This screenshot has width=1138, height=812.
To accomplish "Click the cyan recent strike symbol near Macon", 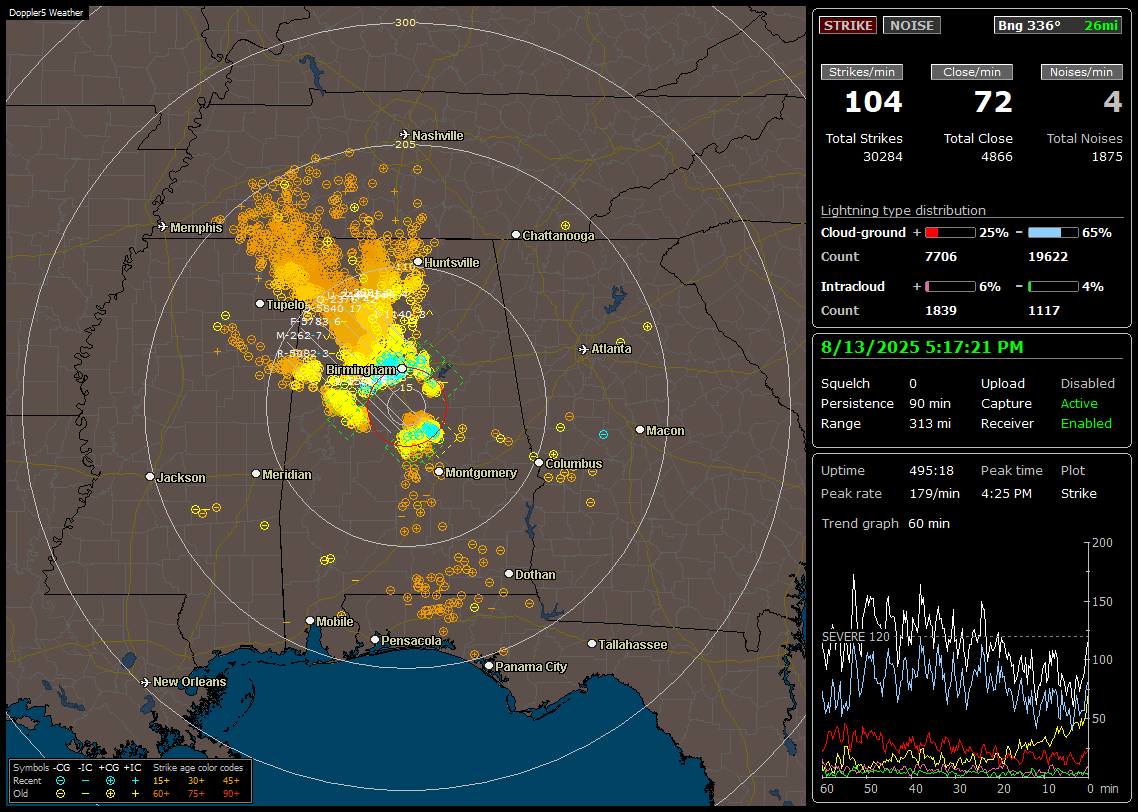I will click(x=603, y=435).
